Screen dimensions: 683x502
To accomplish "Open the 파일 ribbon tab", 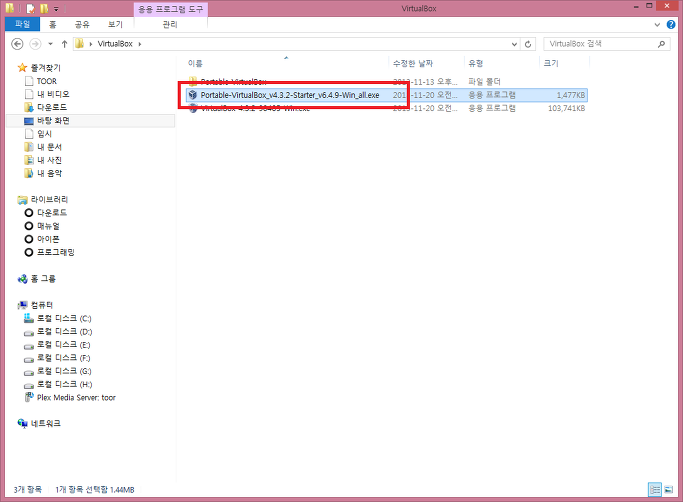I will click(x=22, y=24).
